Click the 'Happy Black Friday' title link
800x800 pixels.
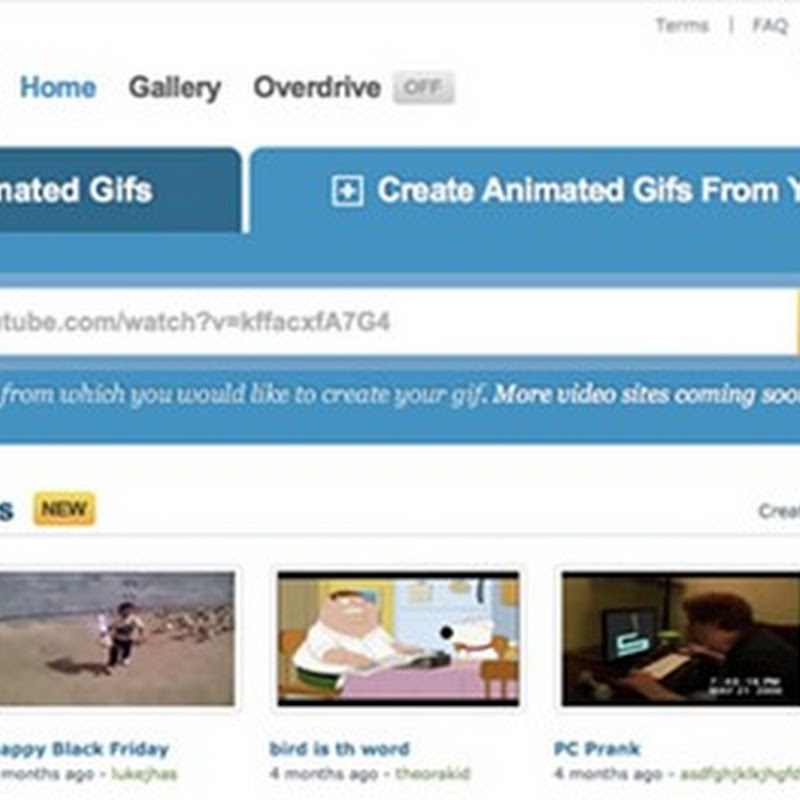[x=84, y=749]
